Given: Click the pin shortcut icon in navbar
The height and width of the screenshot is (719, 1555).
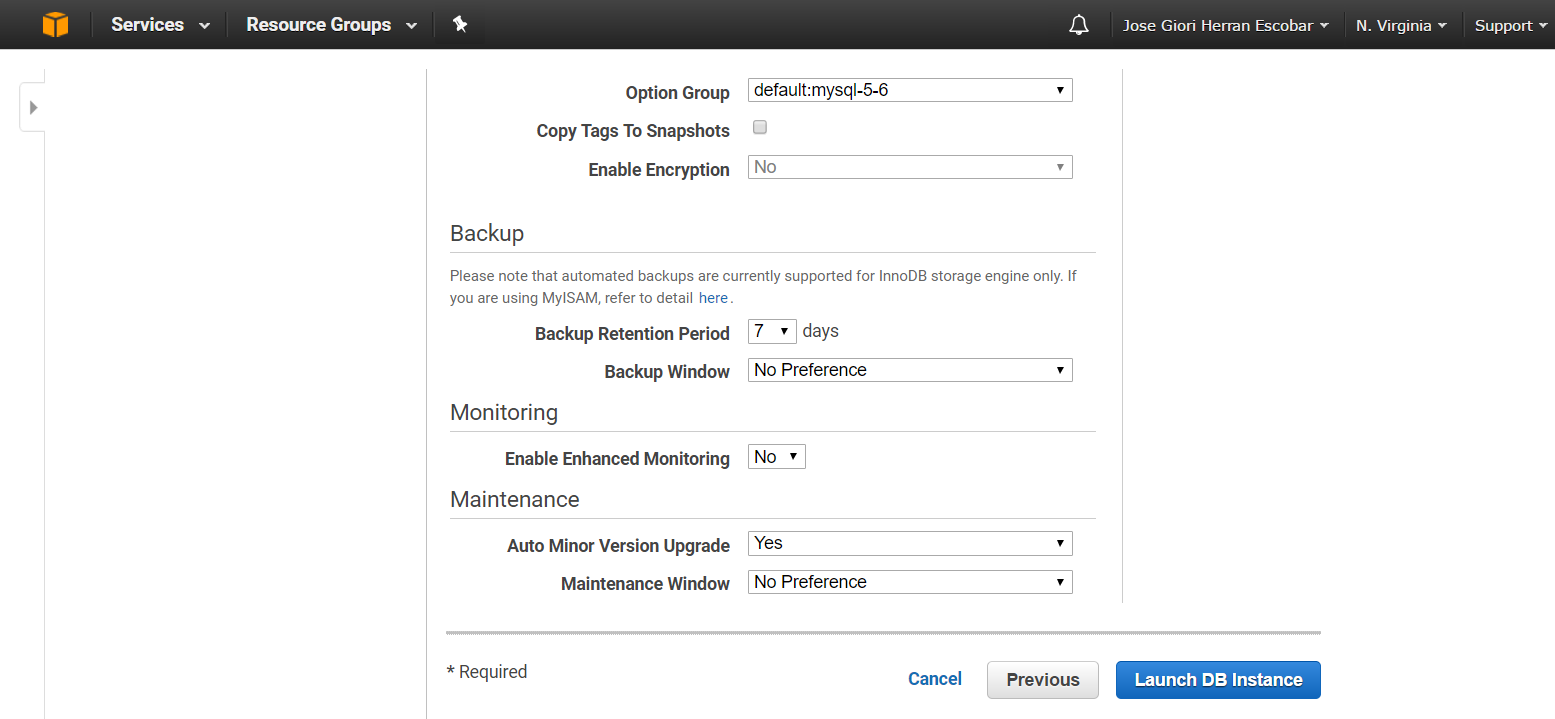Looking at the screenshot, I should click(460, 24).
